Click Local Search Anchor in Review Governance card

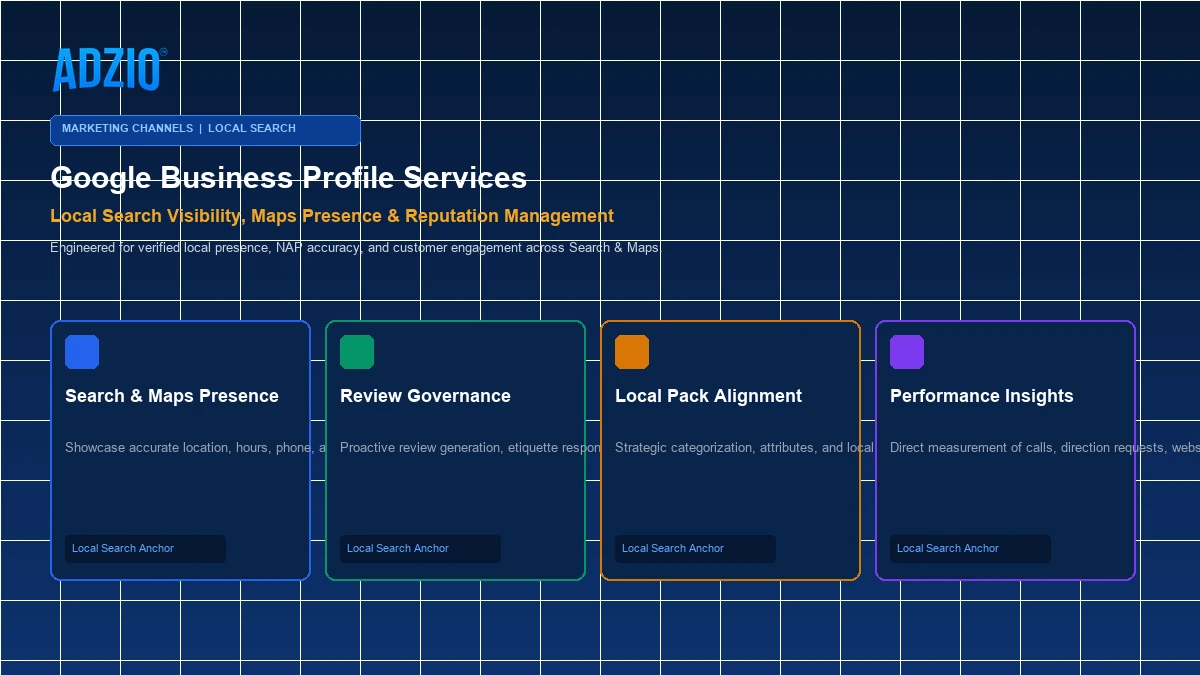420,549
